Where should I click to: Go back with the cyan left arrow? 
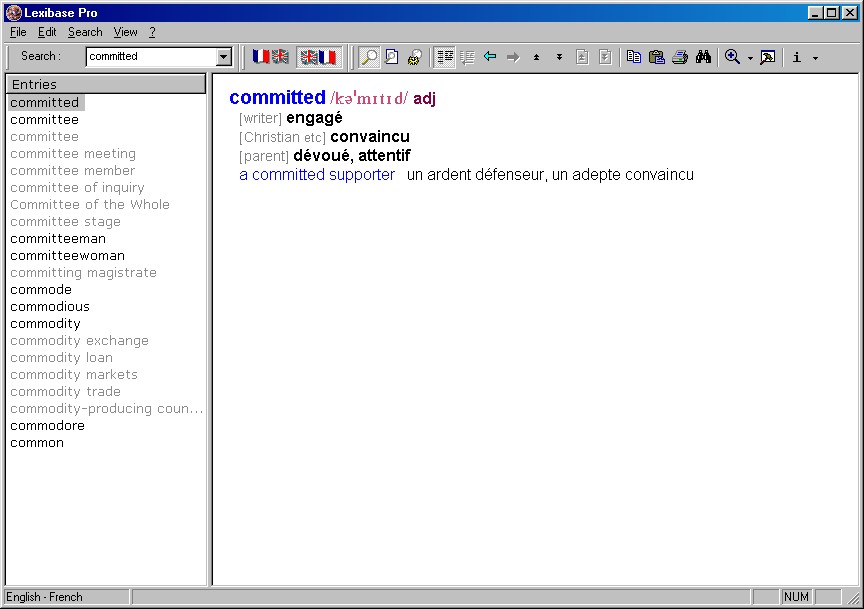tap(490, 56)
